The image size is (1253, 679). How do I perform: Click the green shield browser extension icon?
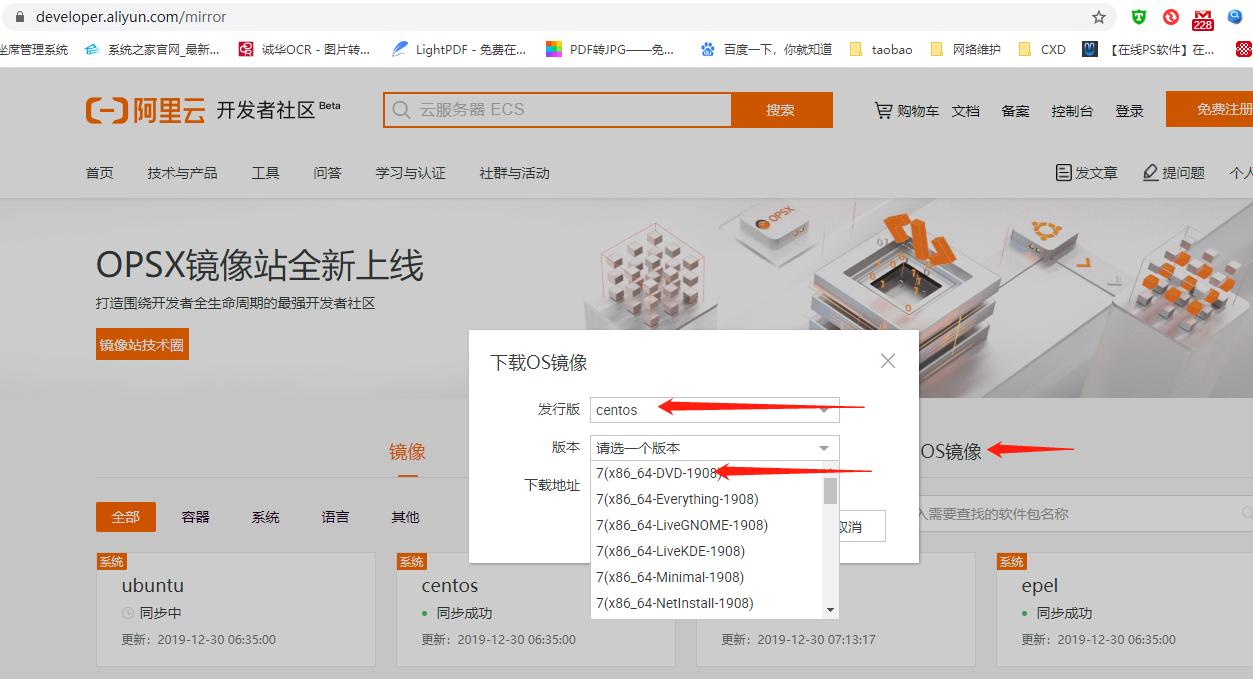click(1138, 15)
